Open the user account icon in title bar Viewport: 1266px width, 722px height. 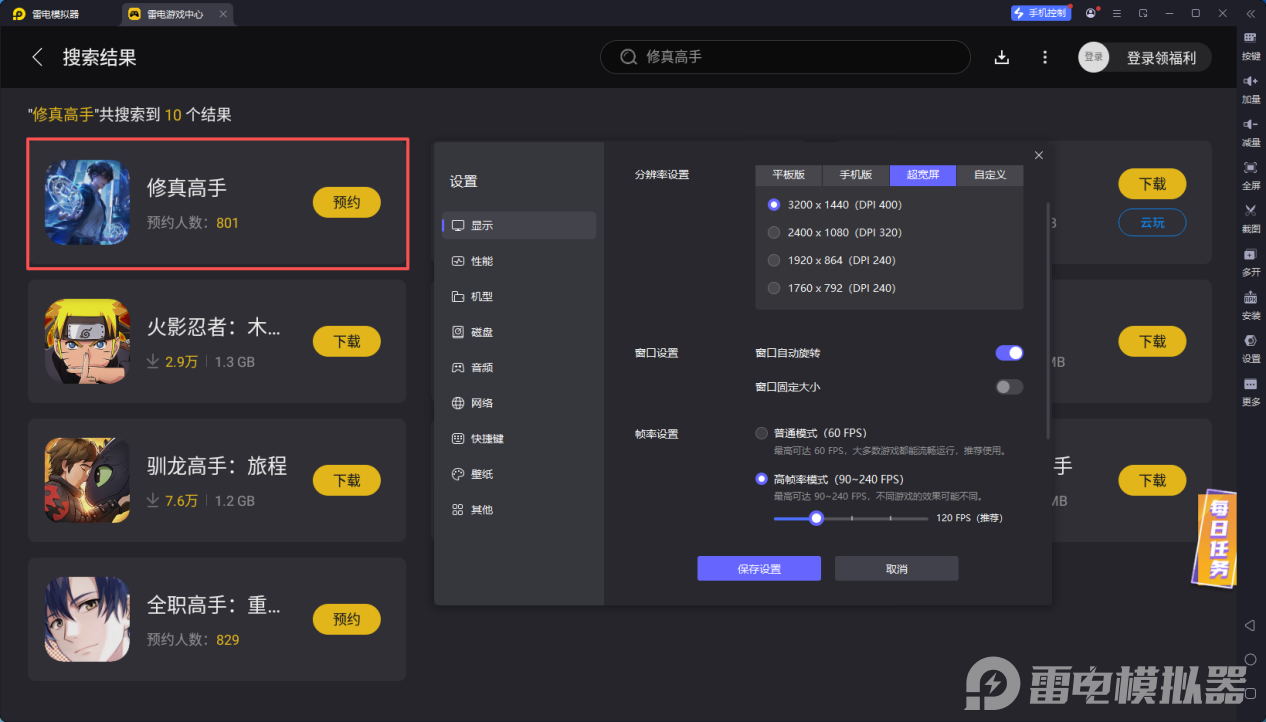pos(1091,13)
